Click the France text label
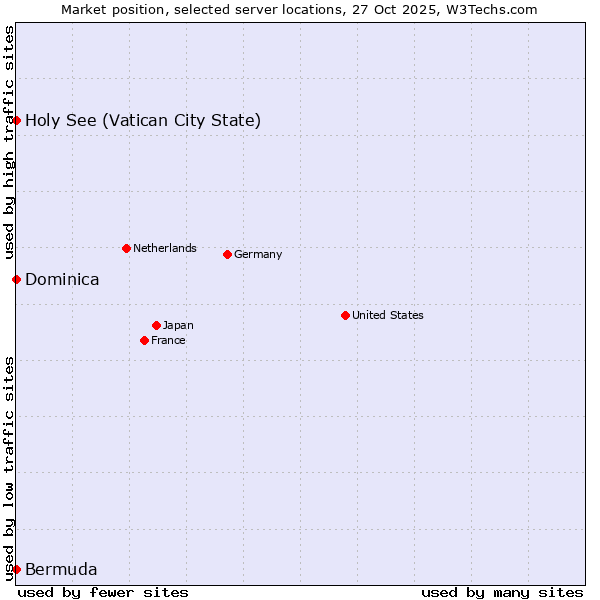The image size is (600, 600). (x=168, y=341)
